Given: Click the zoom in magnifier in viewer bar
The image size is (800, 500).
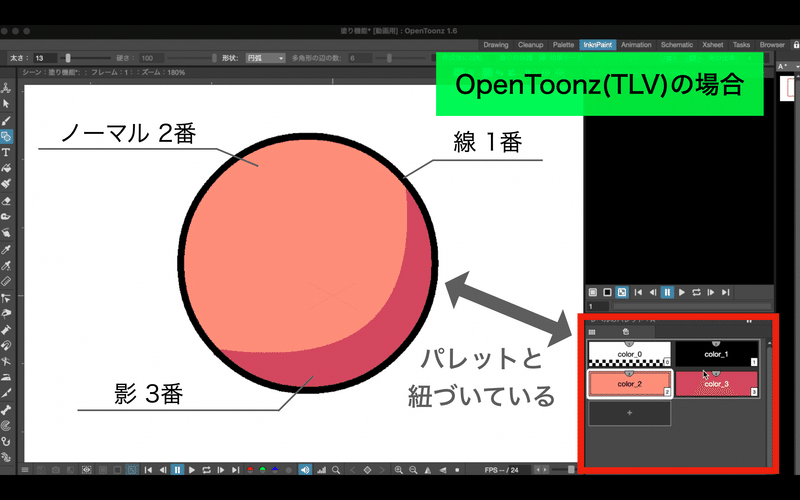Looking at the screenshot, I should [398, 470].
